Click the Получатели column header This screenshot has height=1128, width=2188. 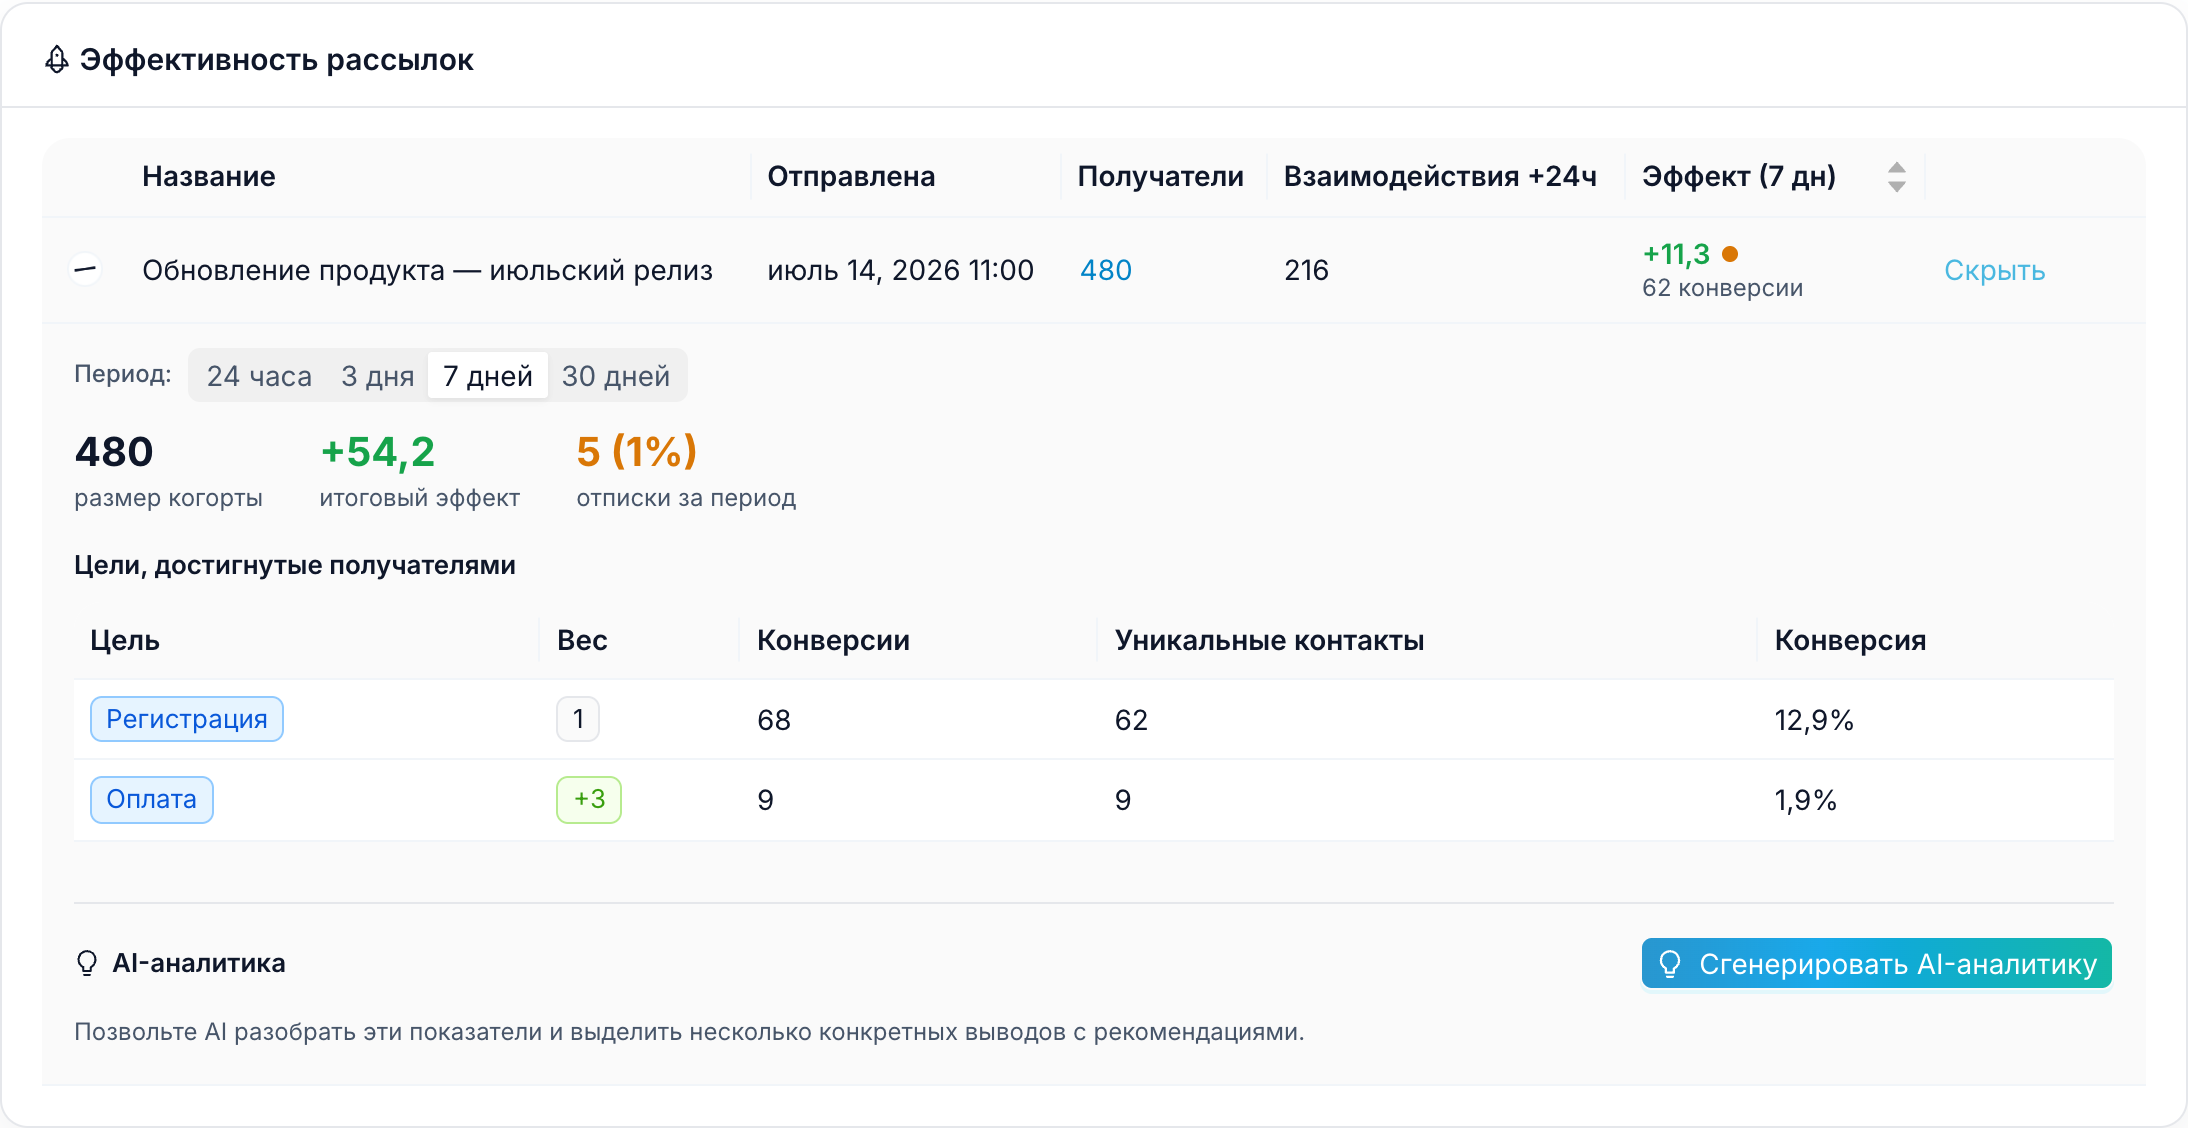pyautogui.click(x=1160, y=176)
